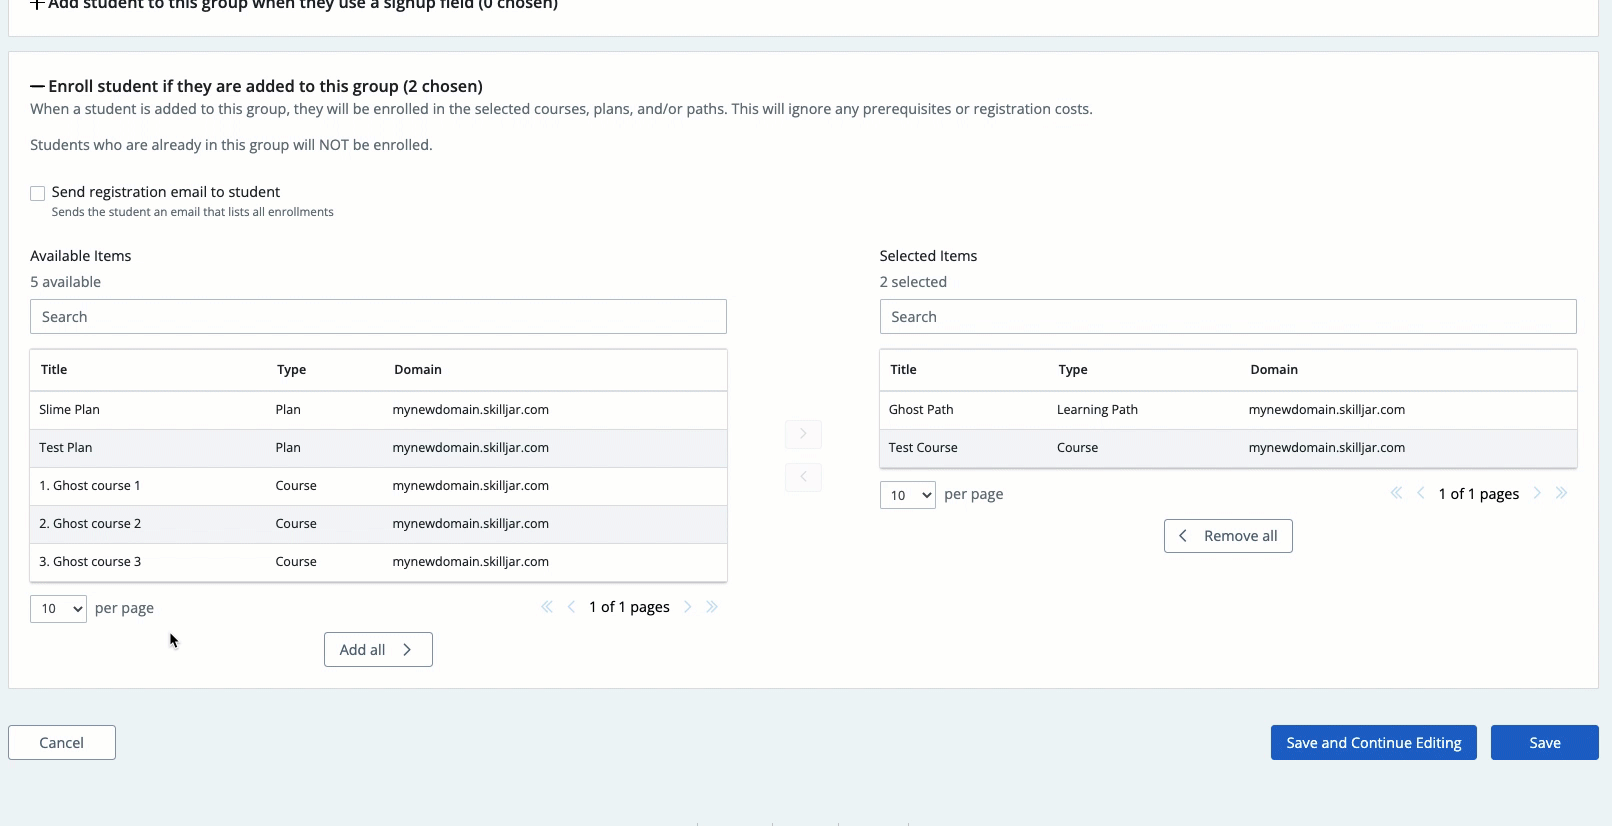Image resolution: width=1612 pixels, height=826 pixels.
Task: Collapse the Enroll student section
Action: tap(38, 87)
